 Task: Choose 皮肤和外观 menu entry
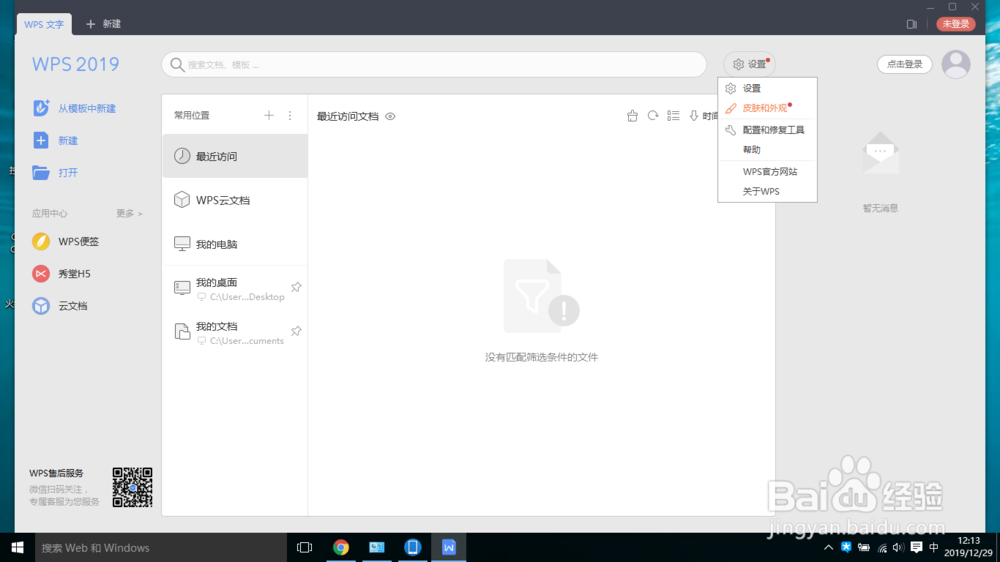[x=767, y=108]
